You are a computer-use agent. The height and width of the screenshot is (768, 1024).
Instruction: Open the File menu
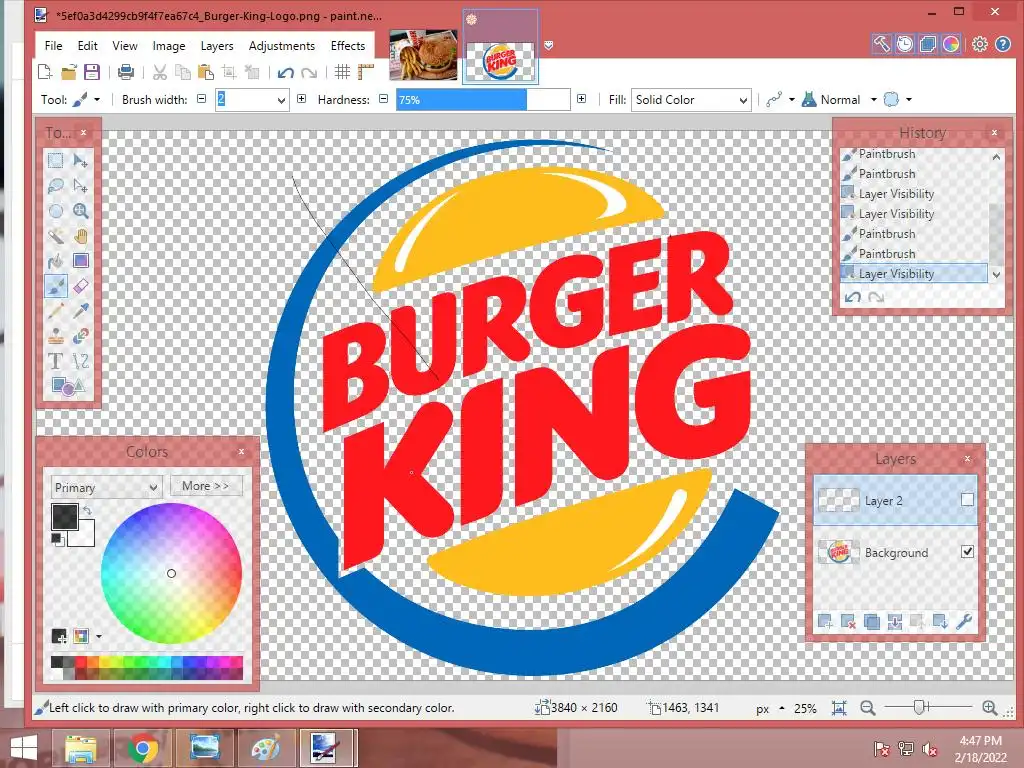coord(54,46)
